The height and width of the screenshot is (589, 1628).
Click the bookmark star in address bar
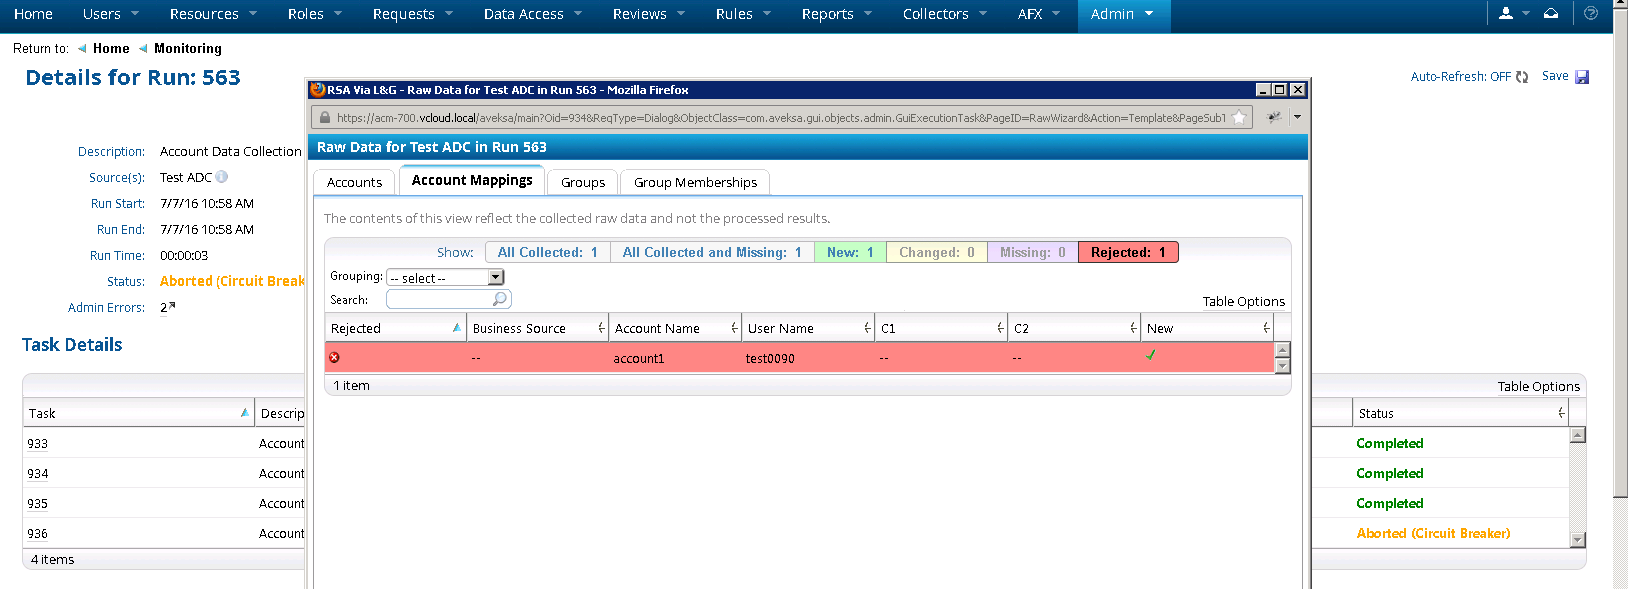pos(1239,117)
